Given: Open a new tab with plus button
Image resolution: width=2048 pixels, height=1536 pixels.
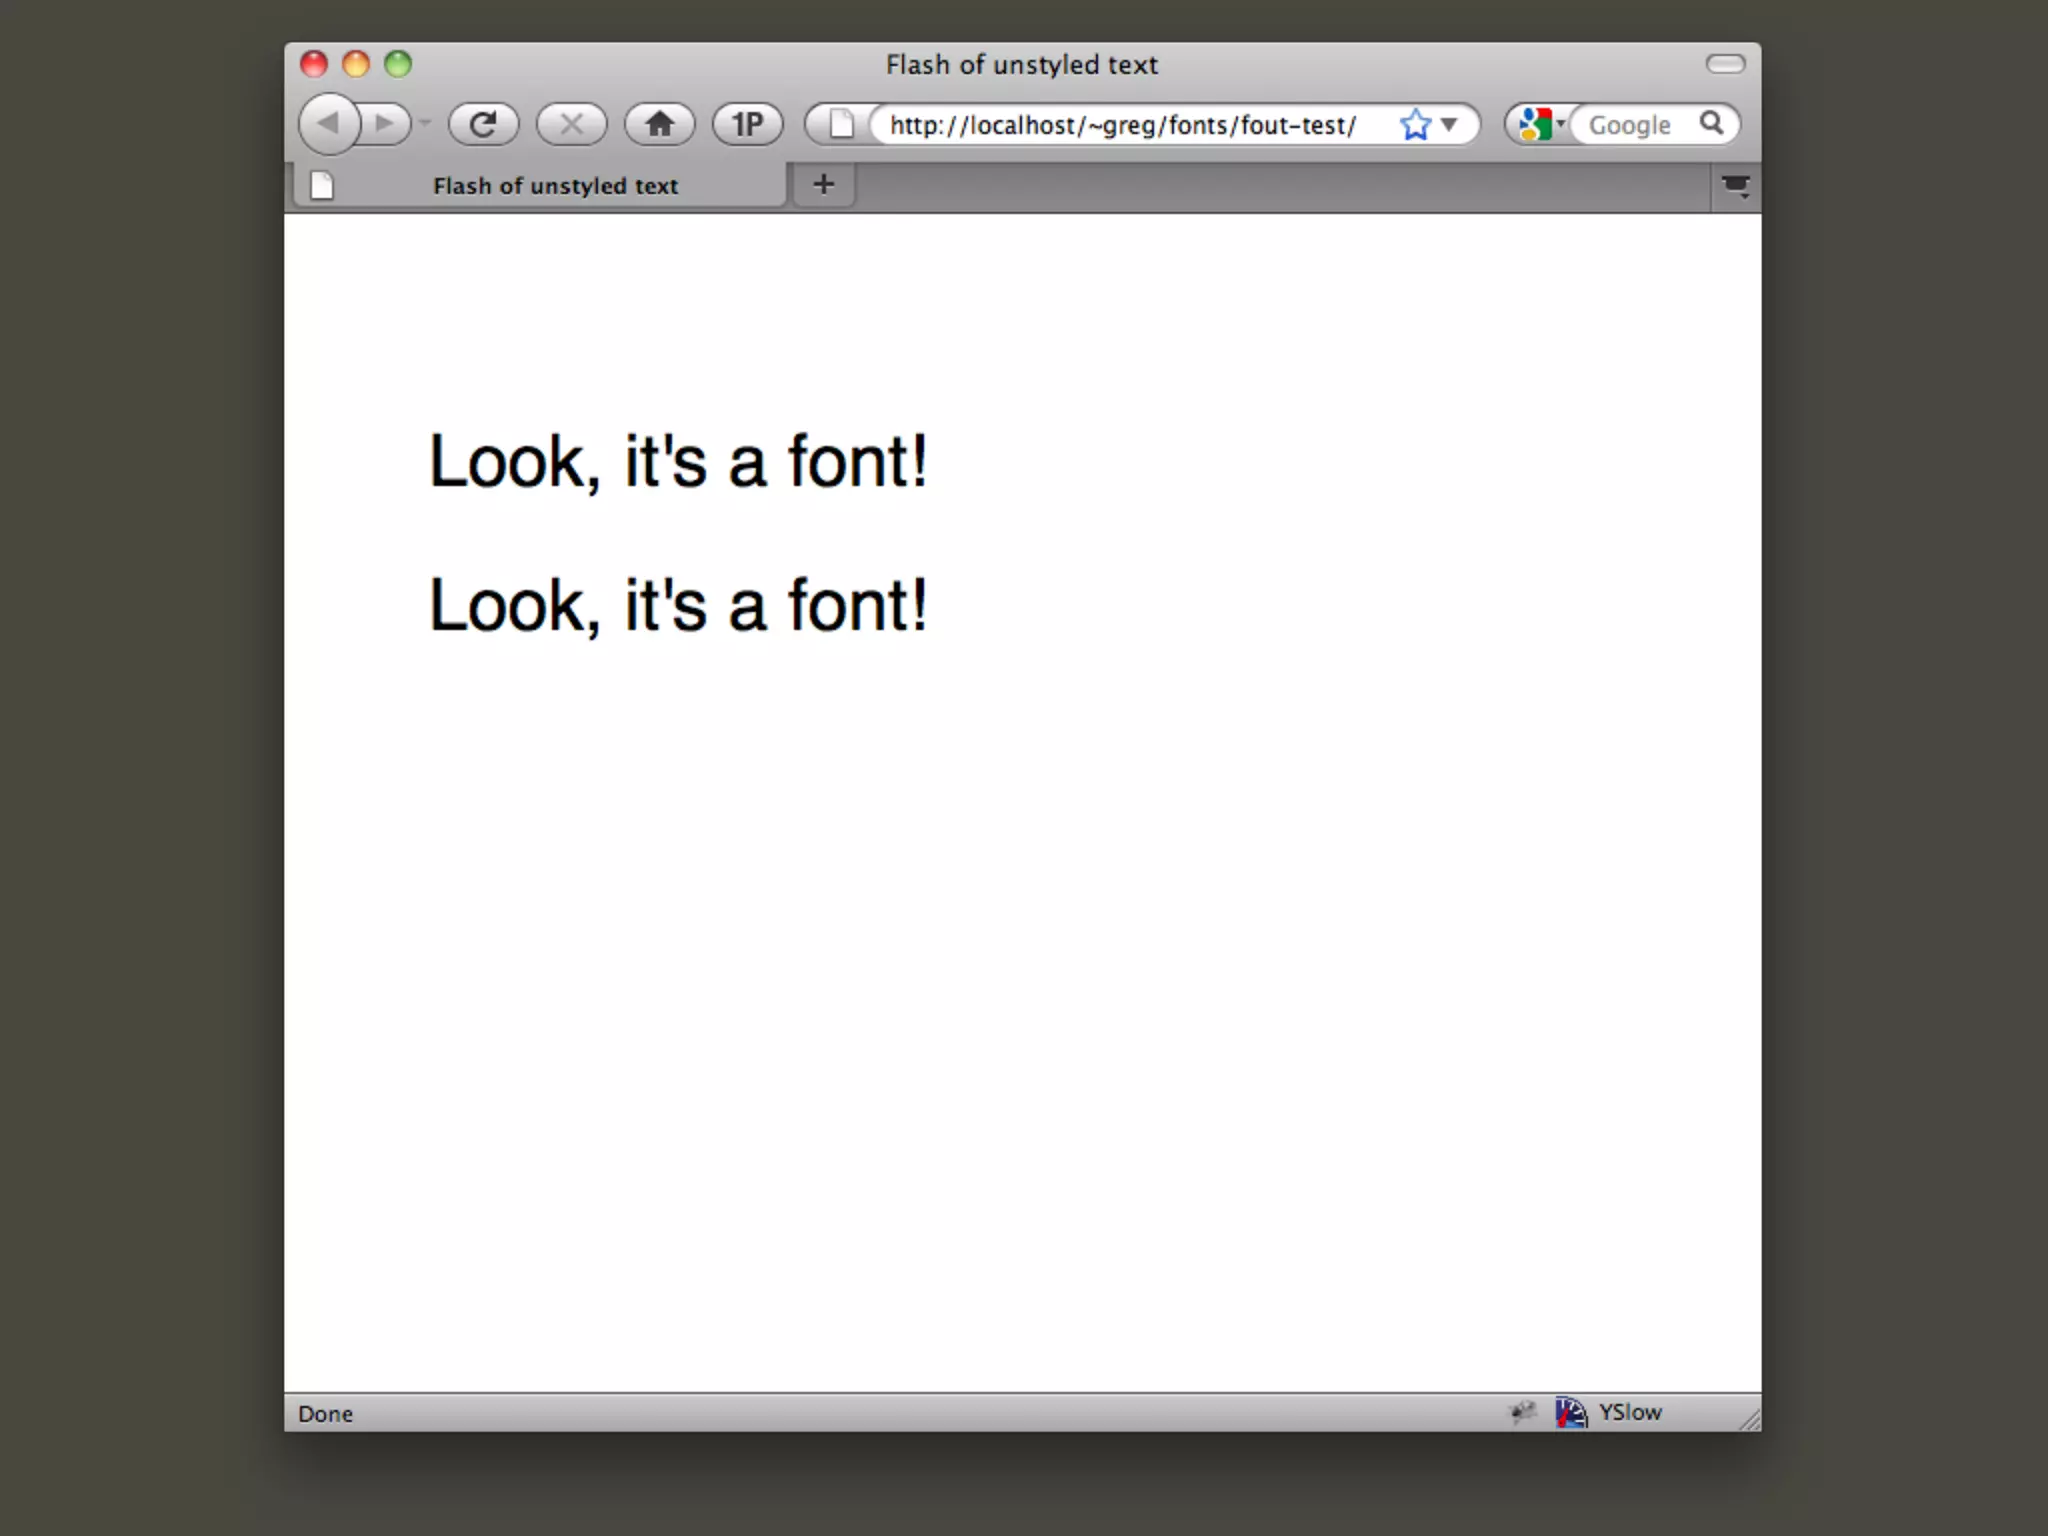Looking at the screenshot, I should coord(823,185).
